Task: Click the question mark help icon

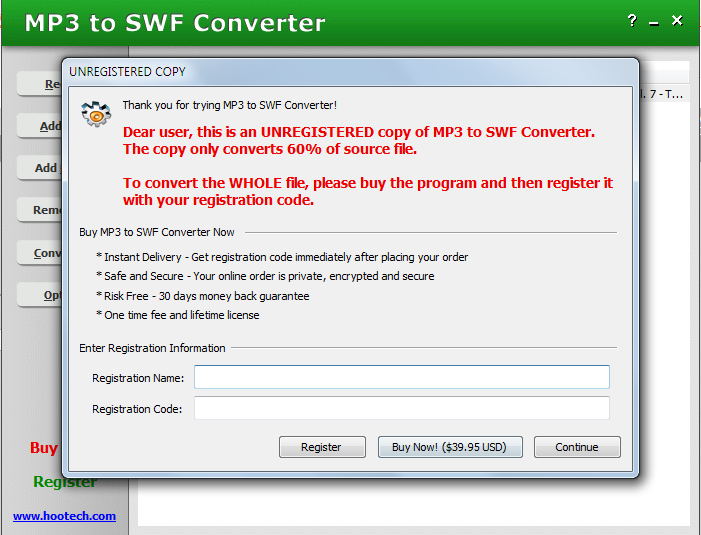Action: (631, 21)
